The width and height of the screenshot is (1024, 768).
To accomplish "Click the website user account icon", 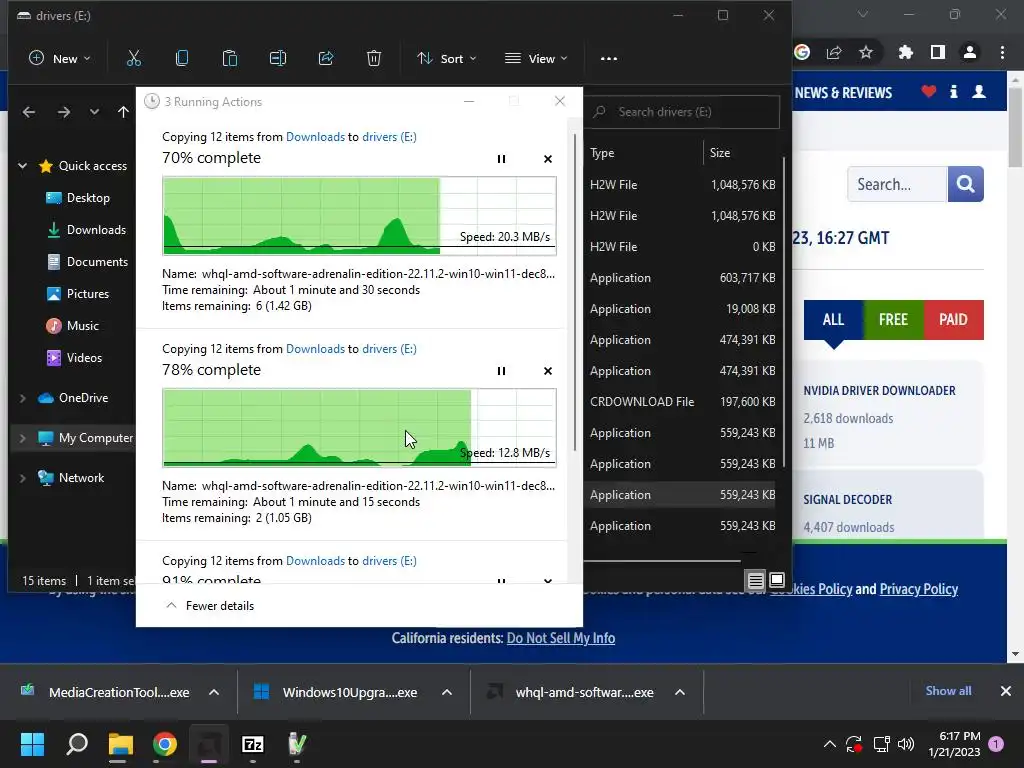I will point(979,91).
